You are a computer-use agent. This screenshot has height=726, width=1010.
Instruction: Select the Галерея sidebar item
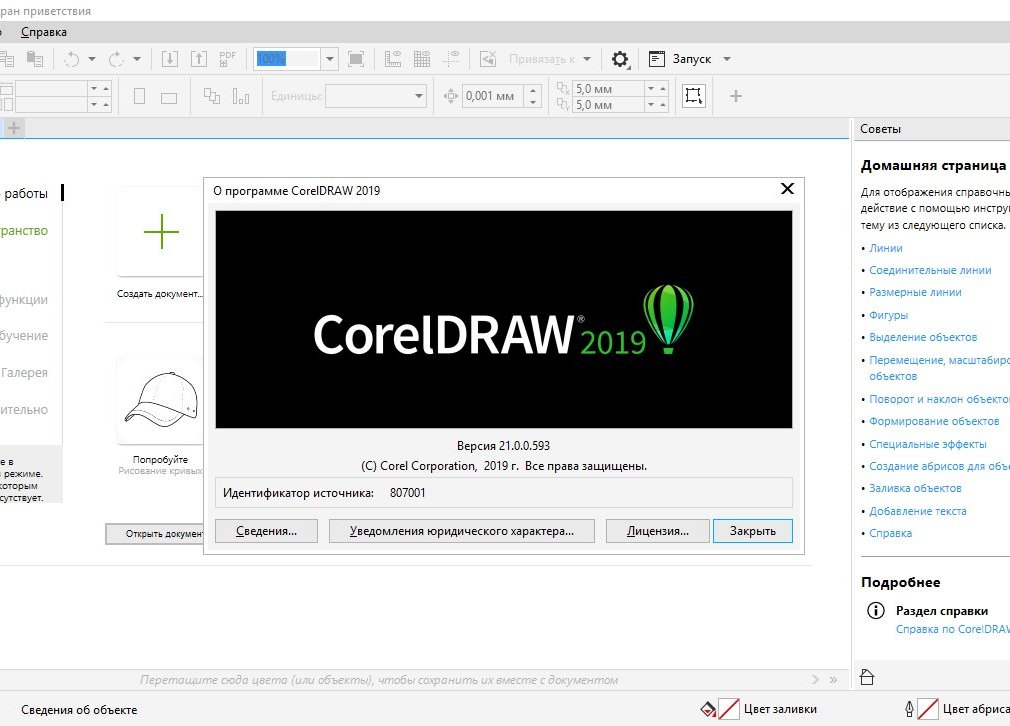click(24, 372)
